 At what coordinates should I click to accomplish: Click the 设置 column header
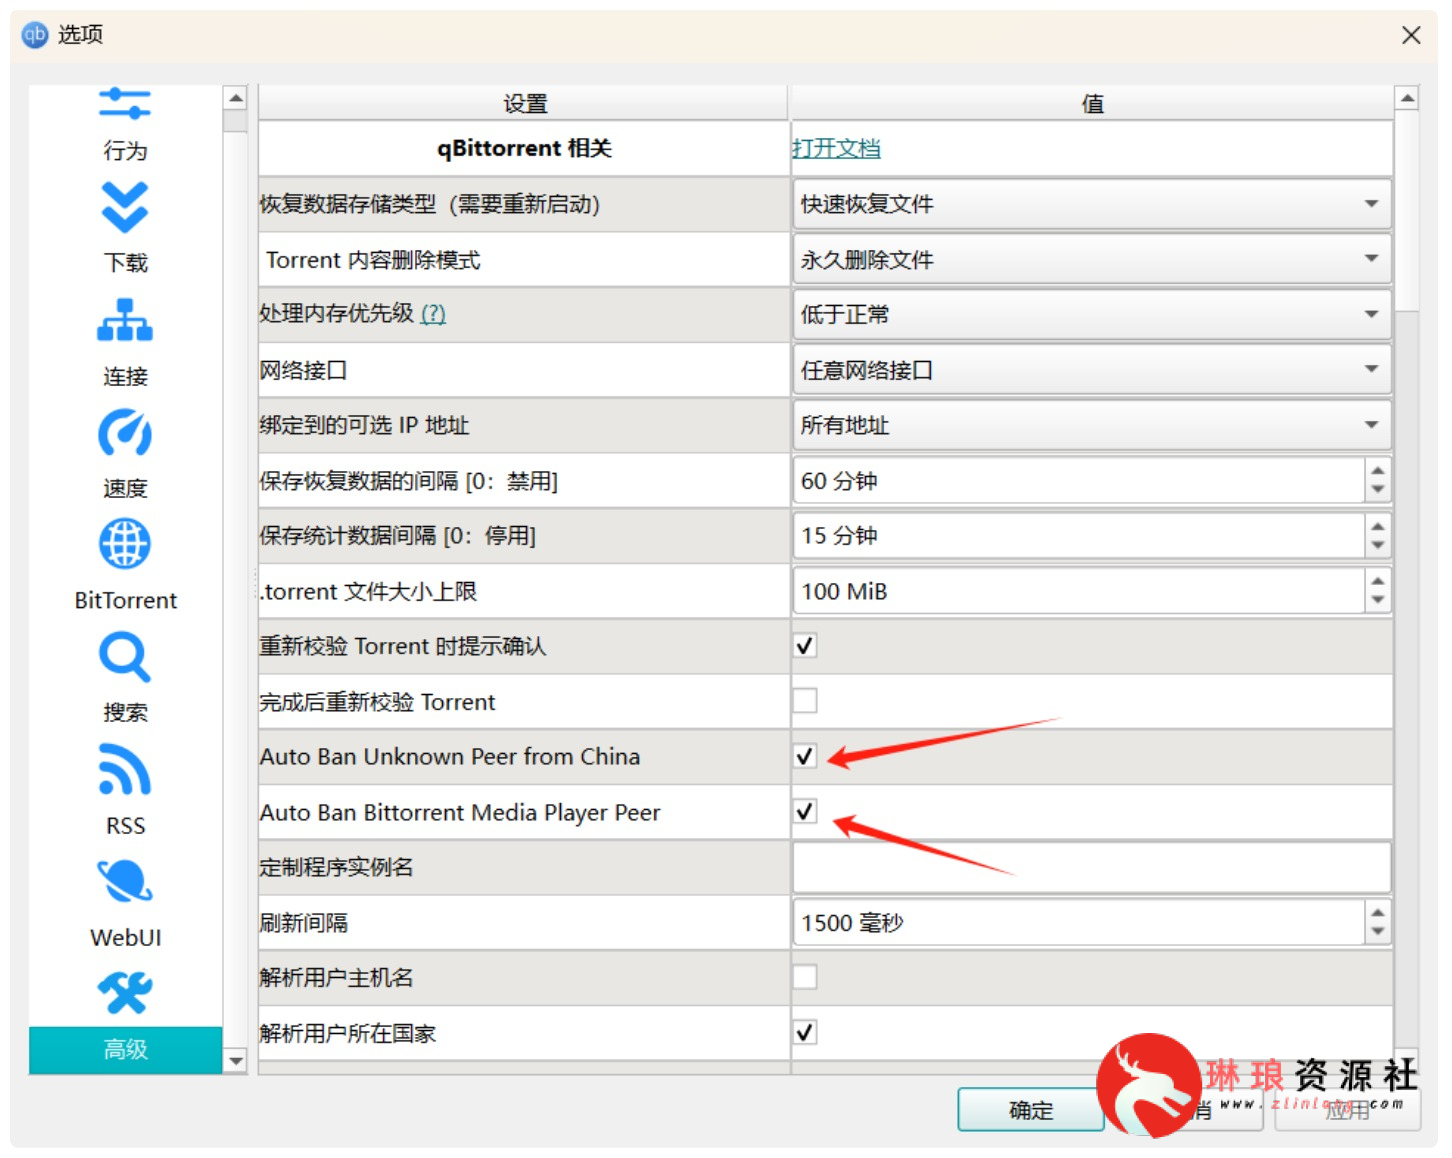[x=524, y=103]
